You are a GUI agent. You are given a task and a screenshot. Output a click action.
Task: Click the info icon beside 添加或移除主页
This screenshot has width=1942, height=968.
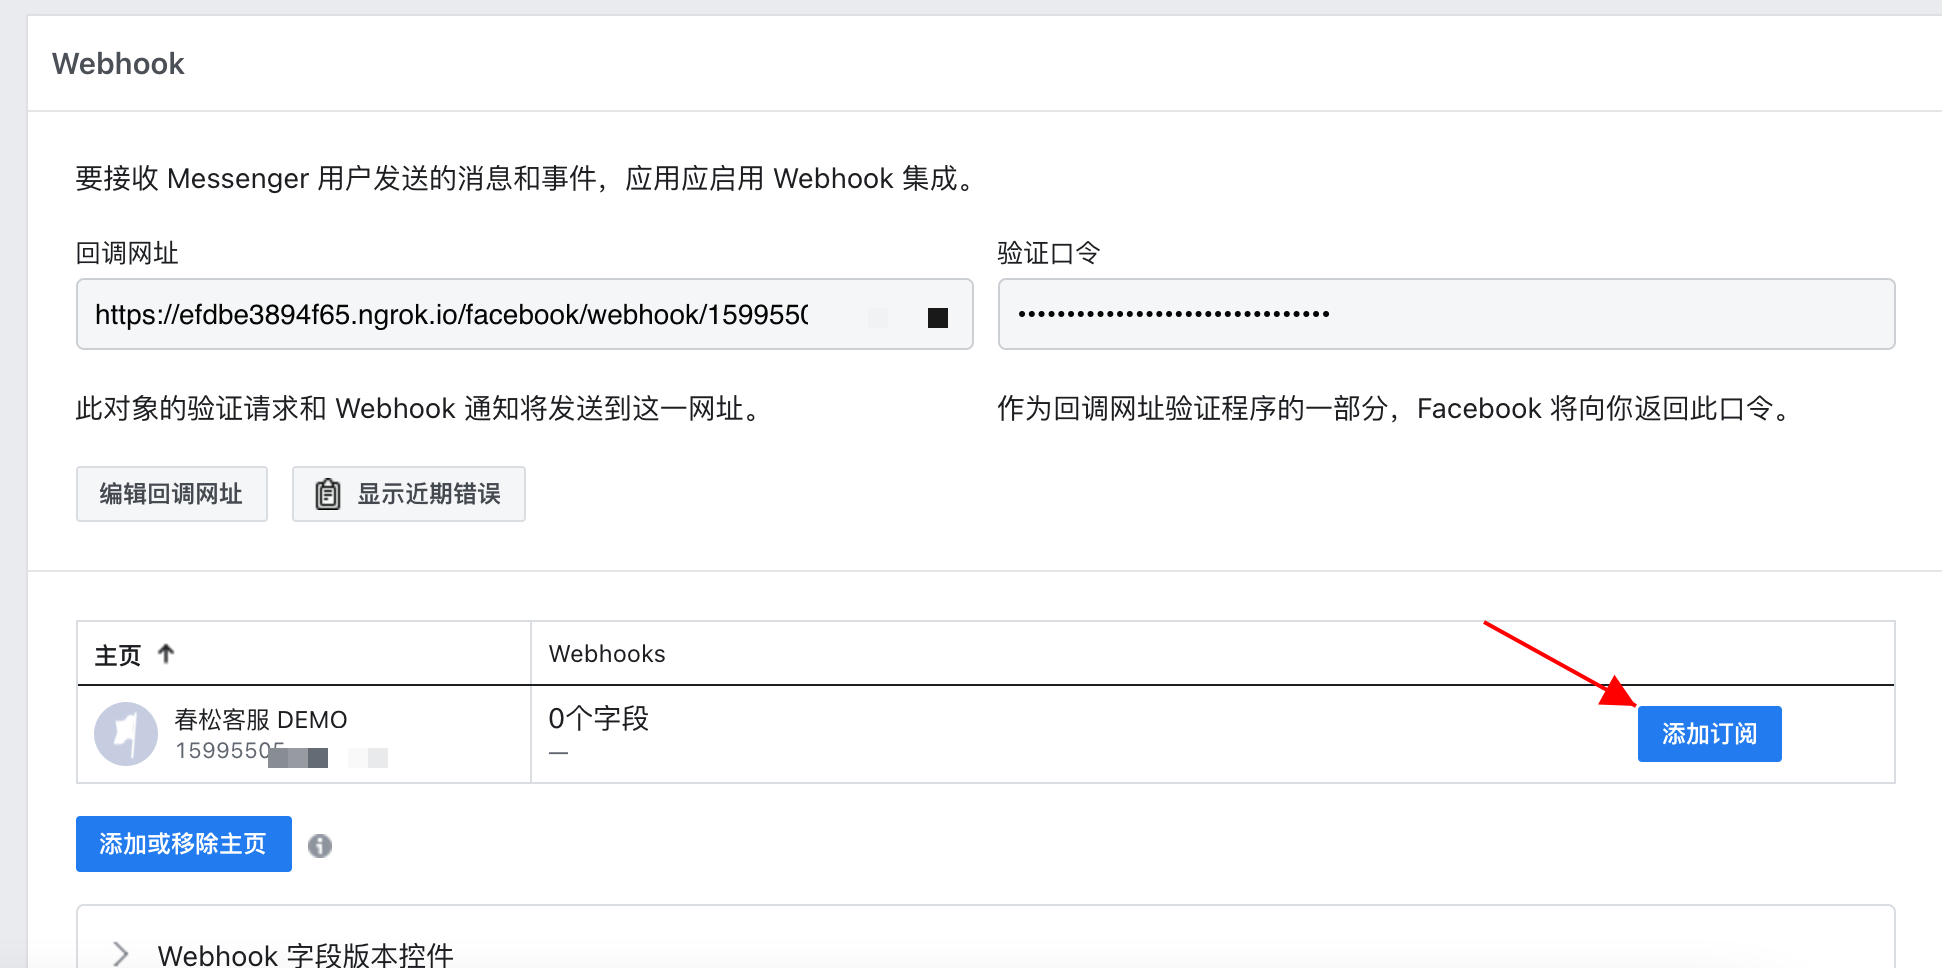pyautogui.click(x=320, y=846)
